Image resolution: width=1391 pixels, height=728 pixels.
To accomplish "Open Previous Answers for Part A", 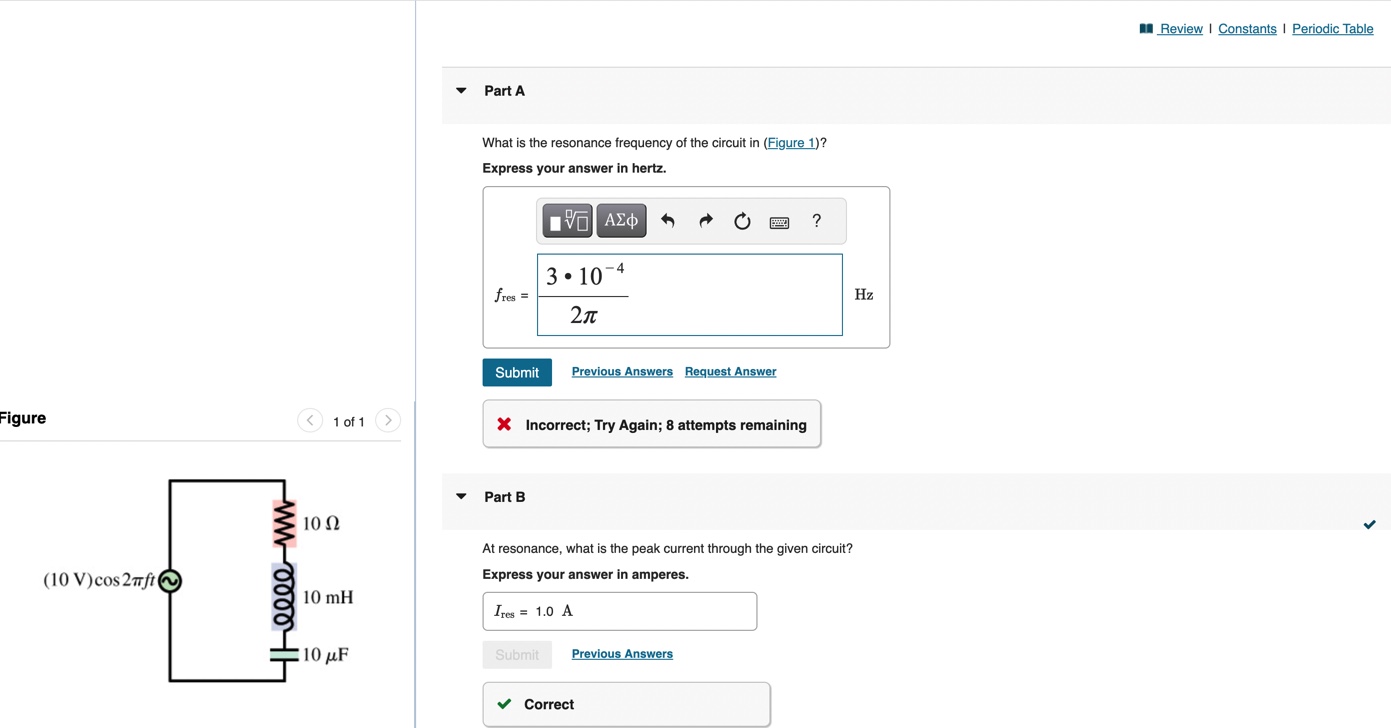I will (x=622, y=372).
